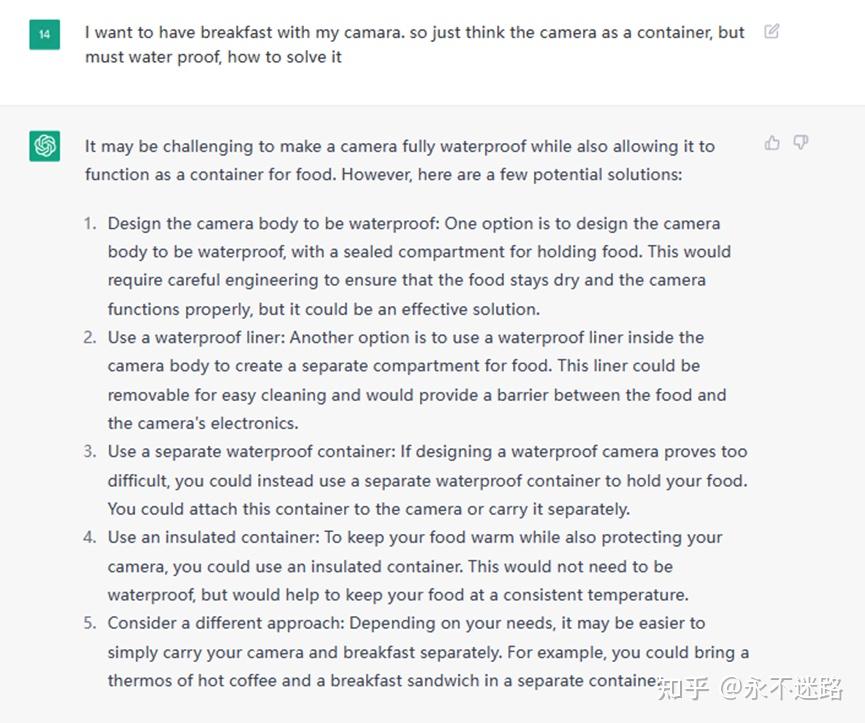The height and width of the screenshot is (723, 865).
Task: Click the list number 1 marker
Action: [x=90, y=223]
